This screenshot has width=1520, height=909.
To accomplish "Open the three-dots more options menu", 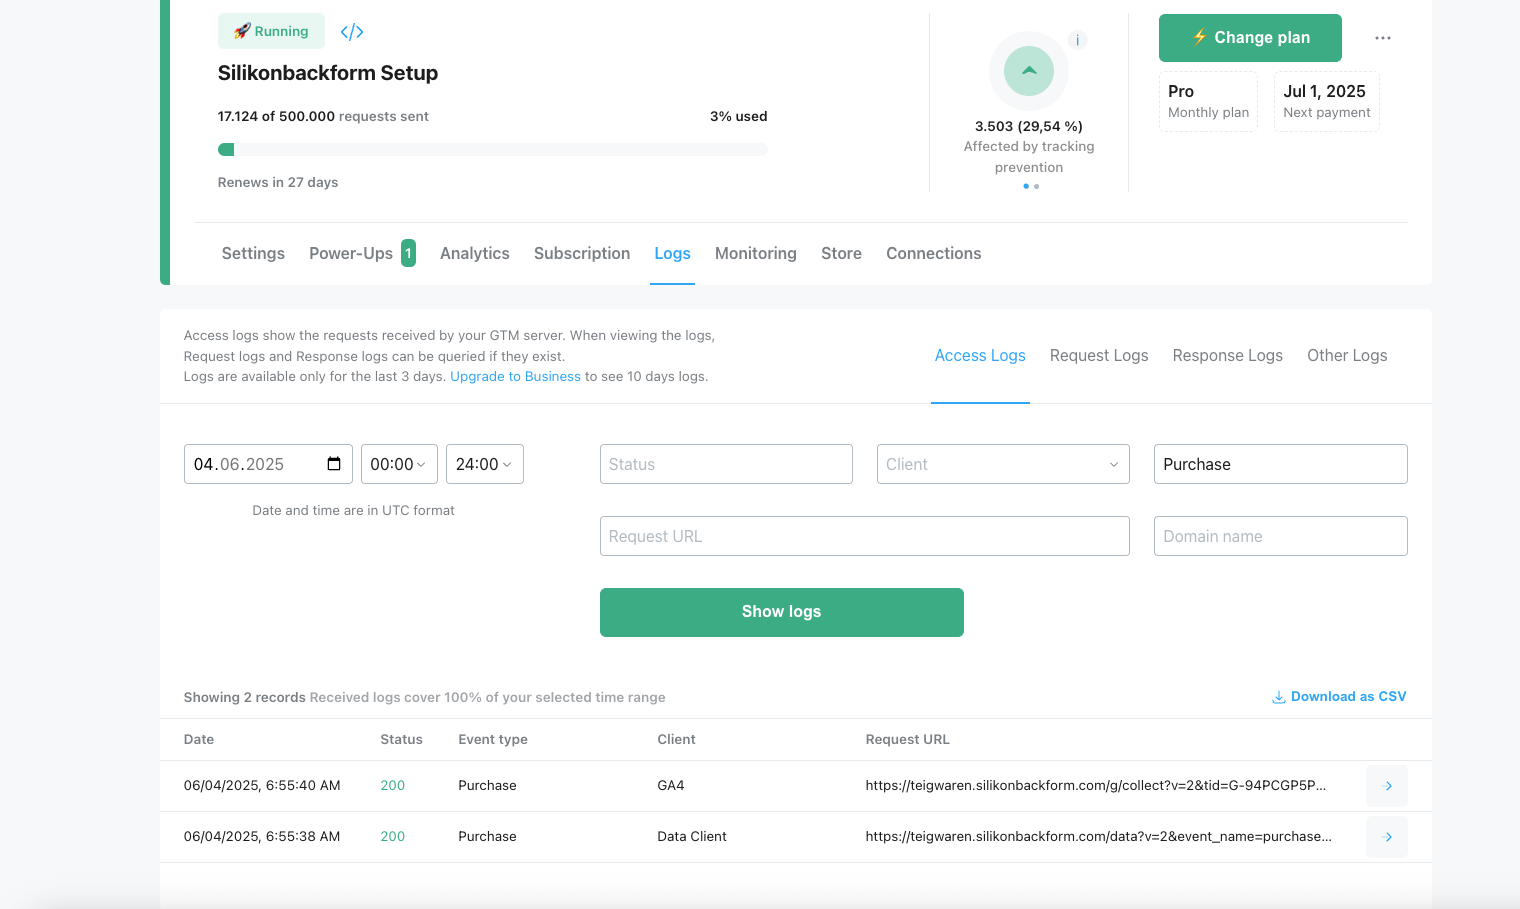I will [1383, 38].
